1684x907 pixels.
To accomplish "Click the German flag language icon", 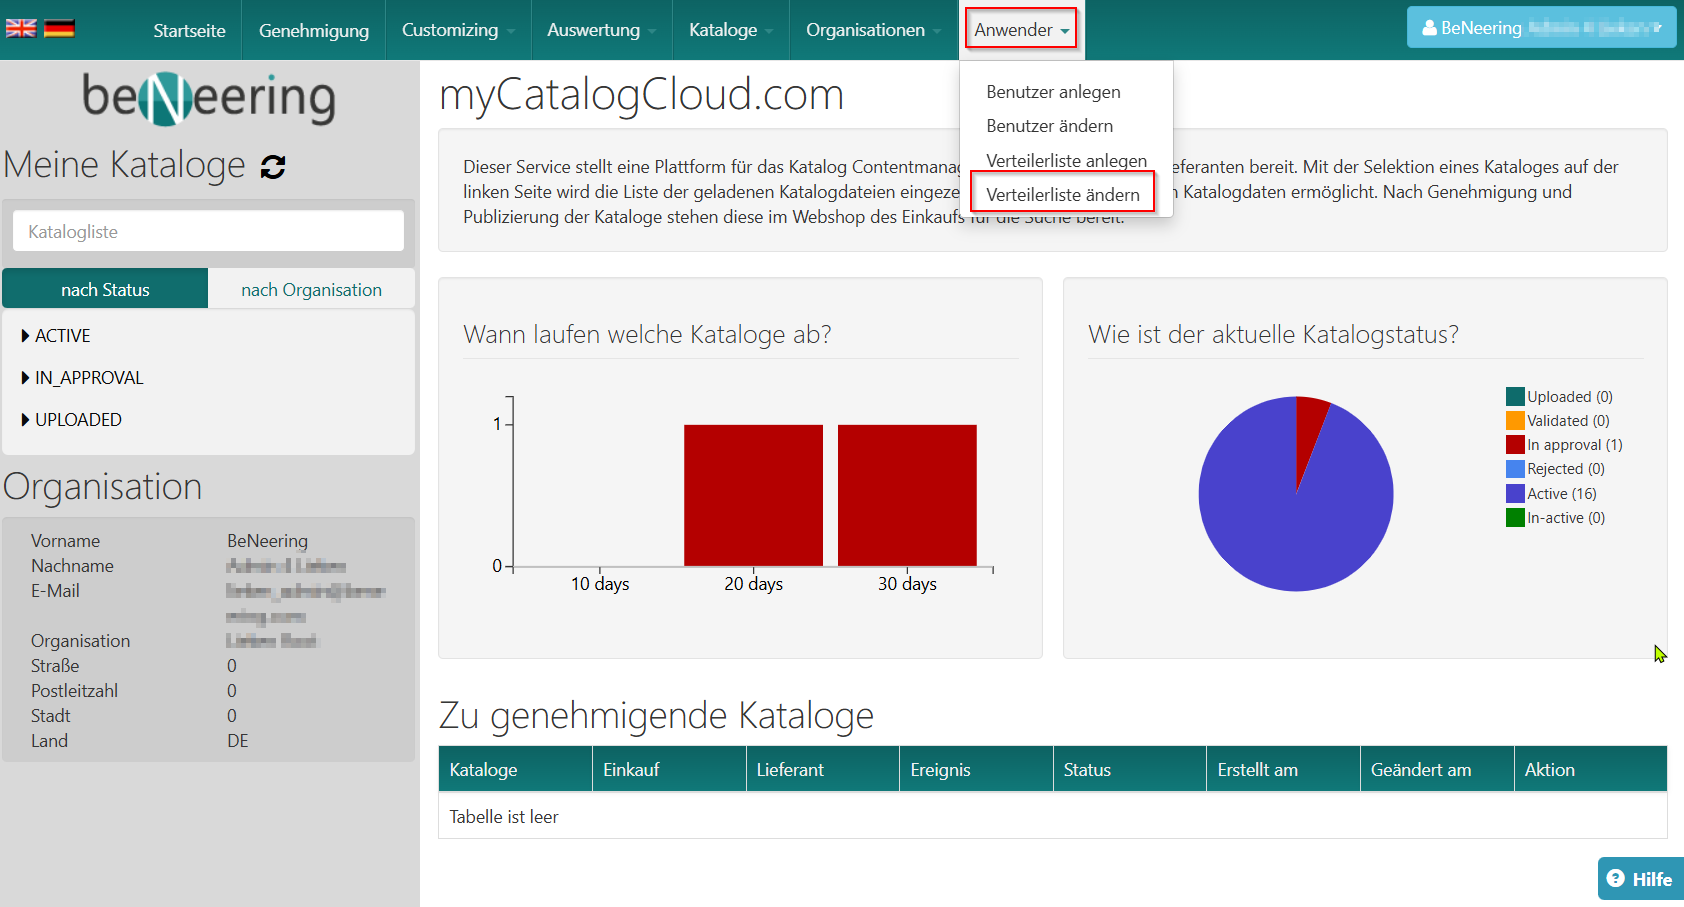I will [x=59, y=28].
